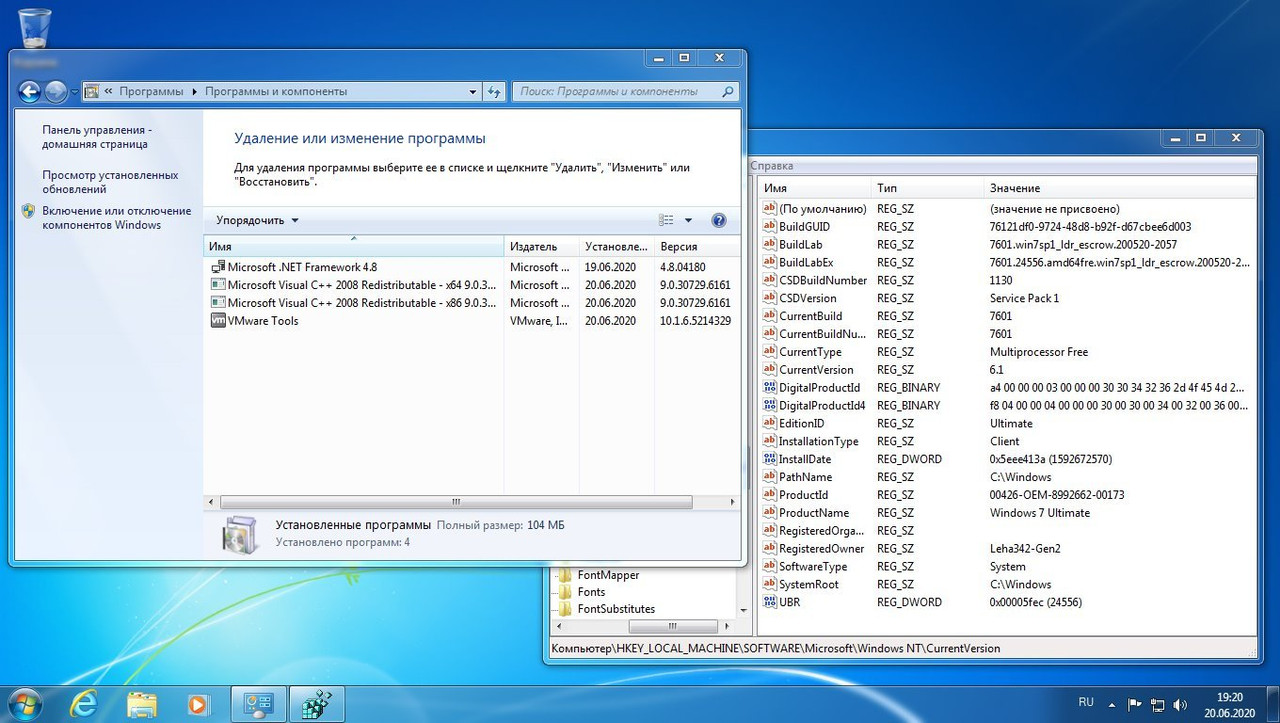Select Visual C++ 2008 x86 entry icon
Screen dimensions: 1280x723
[x=219, y=303]
